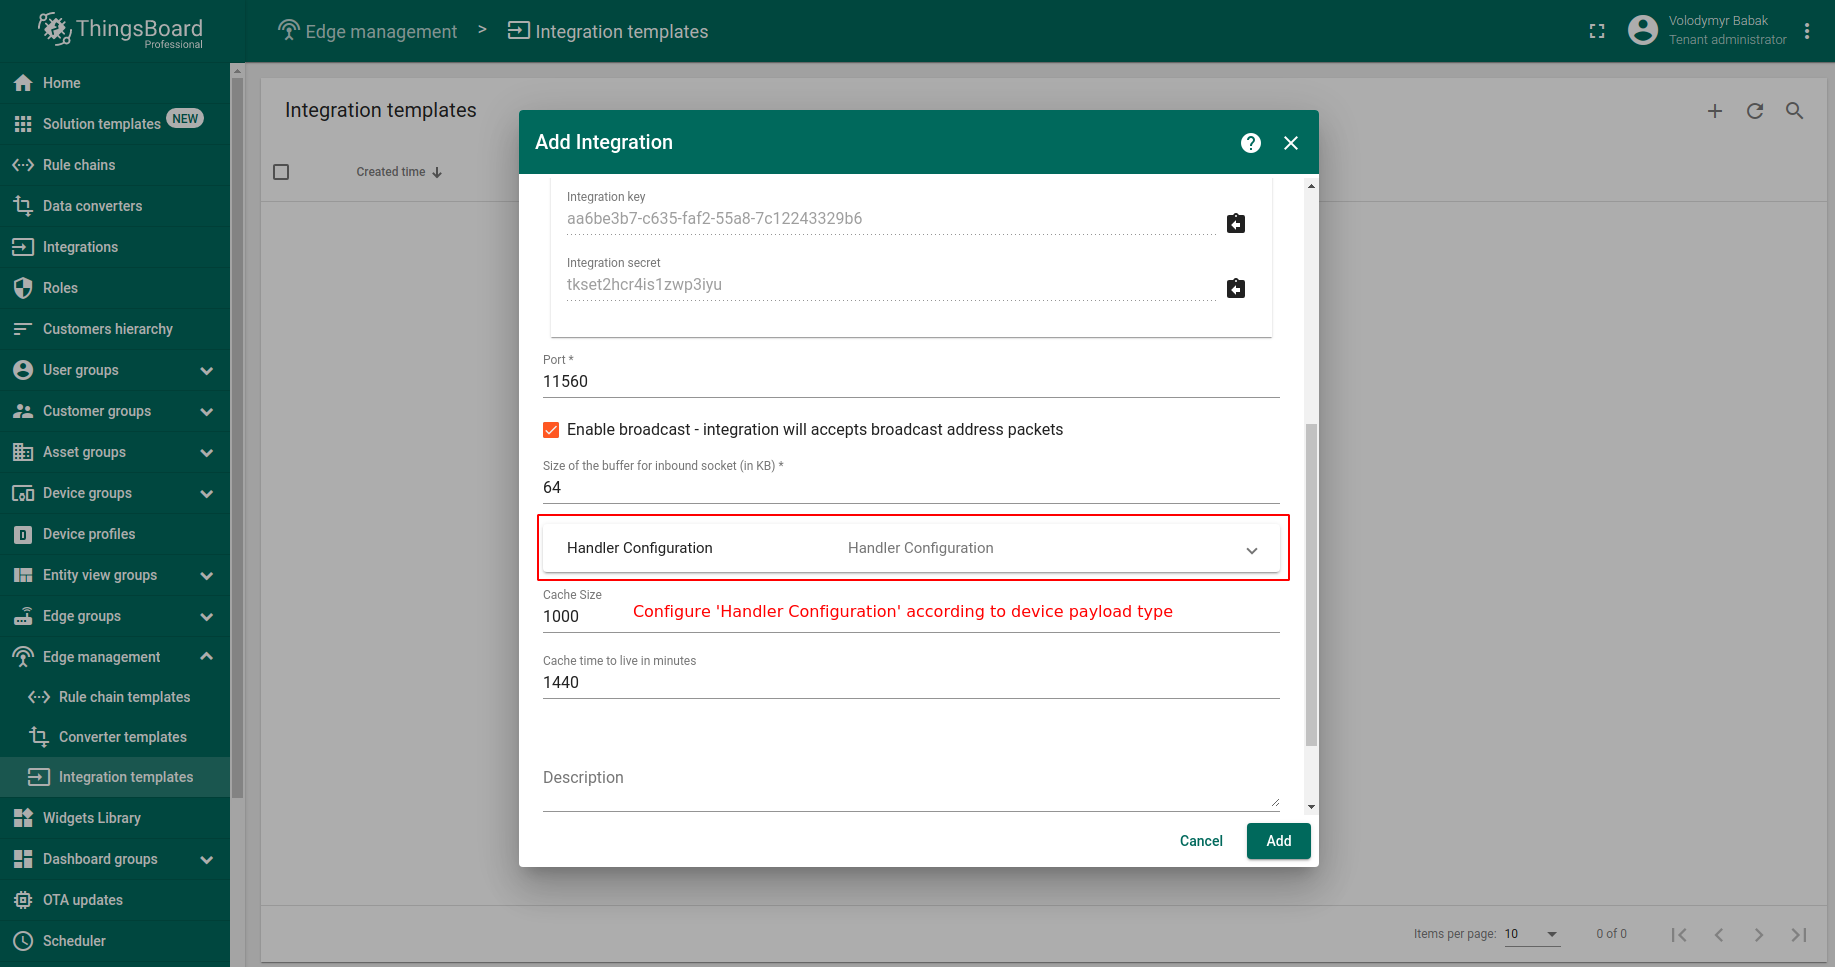This screenshot has width=1835, height=967.
Task: Click the Rule chain templates icon
Action: pos(39,697)
